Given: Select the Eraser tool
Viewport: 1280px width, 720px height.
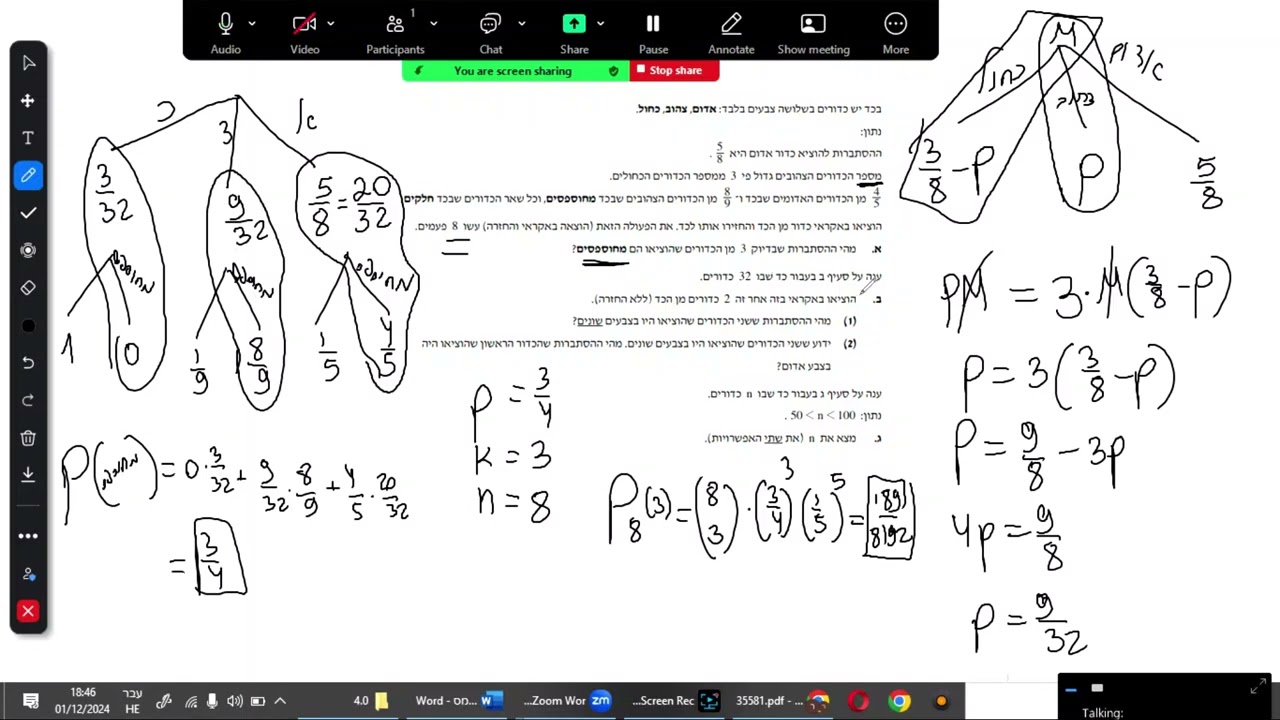Looking at the screenshot, I should (x=28, y=288).
